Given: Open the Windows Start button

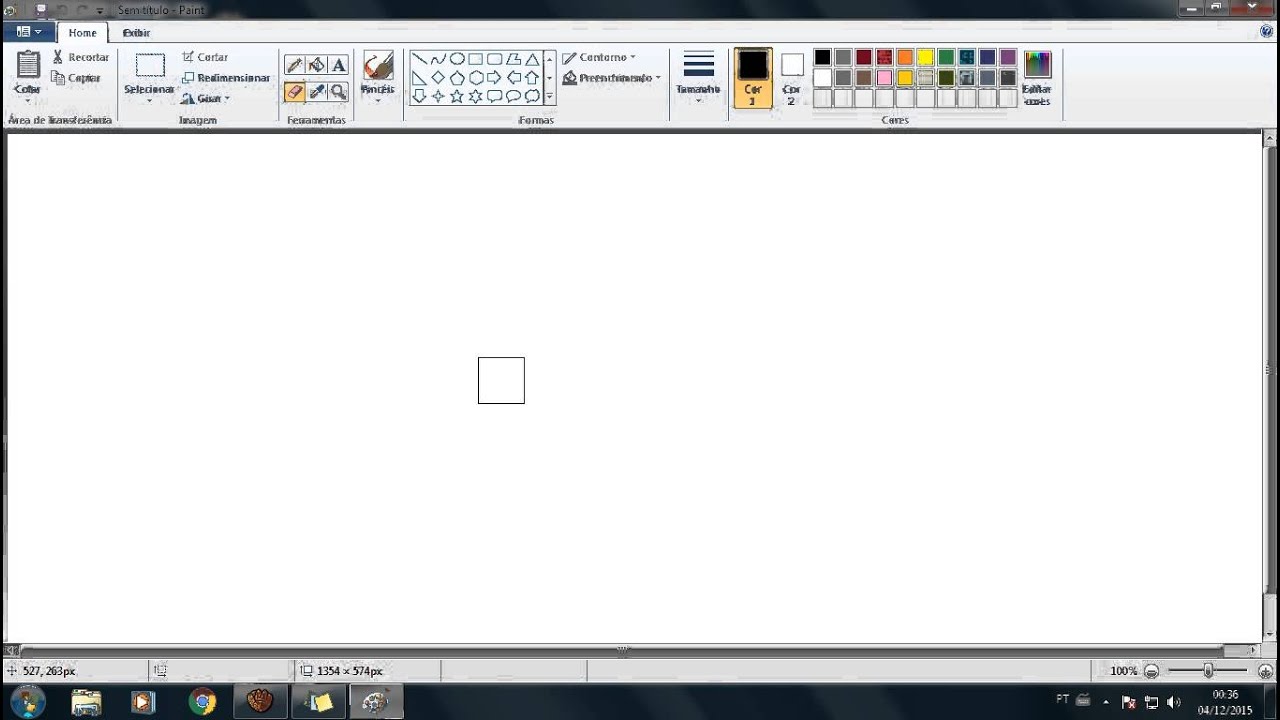Looking at the screenshot, I should point(27,702).
